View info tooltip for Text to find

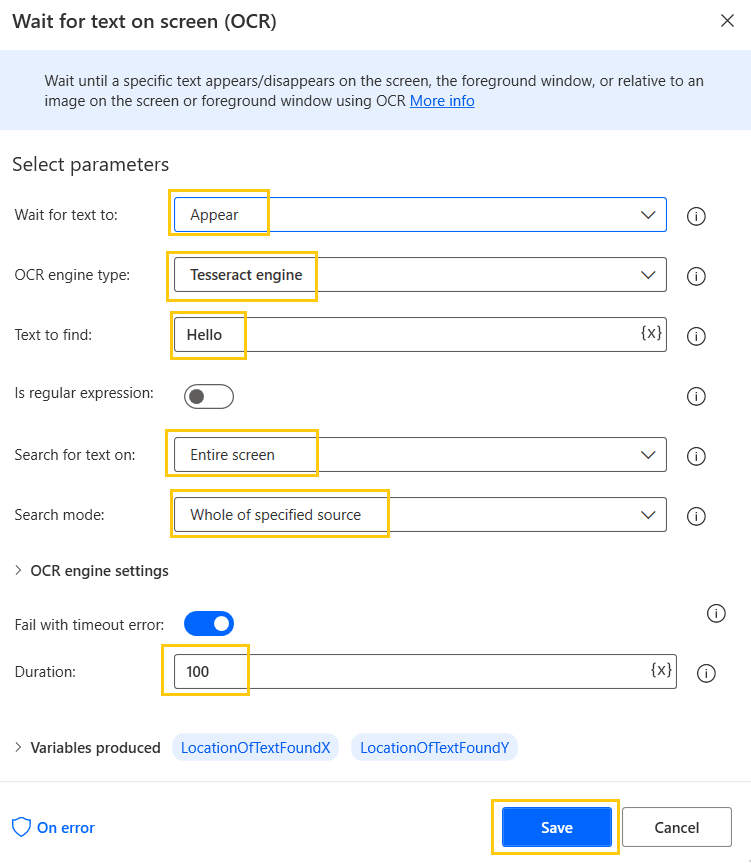coord(696,336)
